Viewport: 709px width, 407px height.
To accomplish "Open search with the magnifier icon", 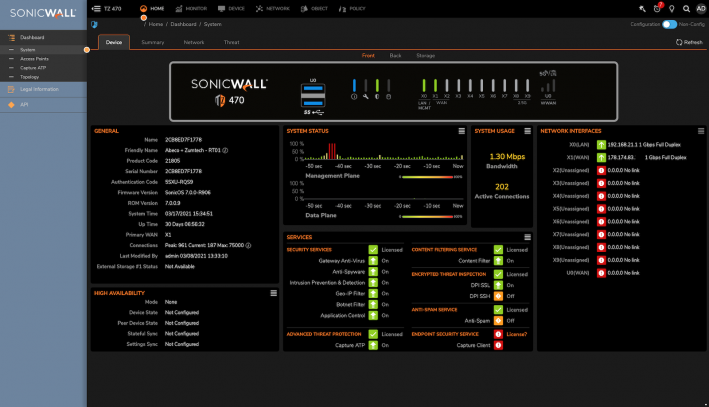I will (686, 9).
